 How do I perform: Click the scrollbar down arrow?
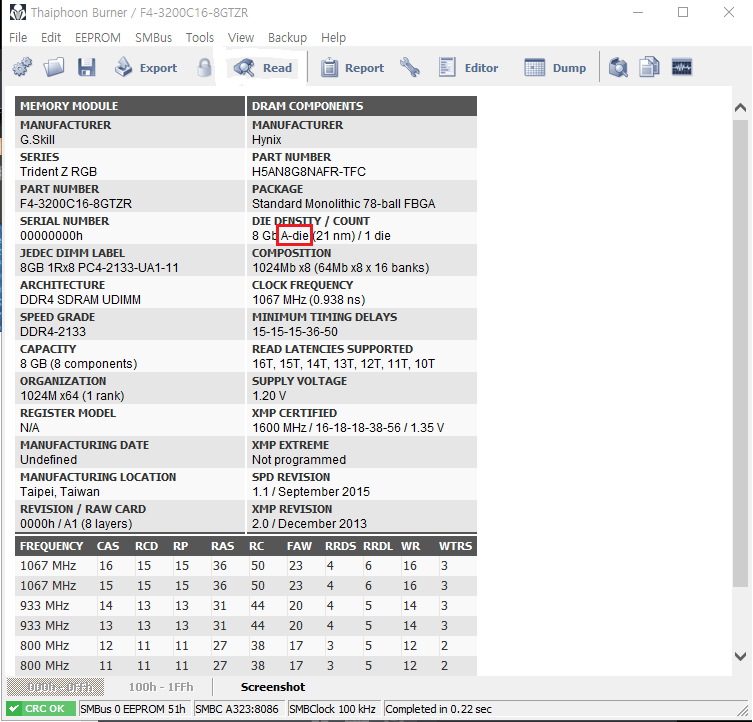[x=740, y=656]
